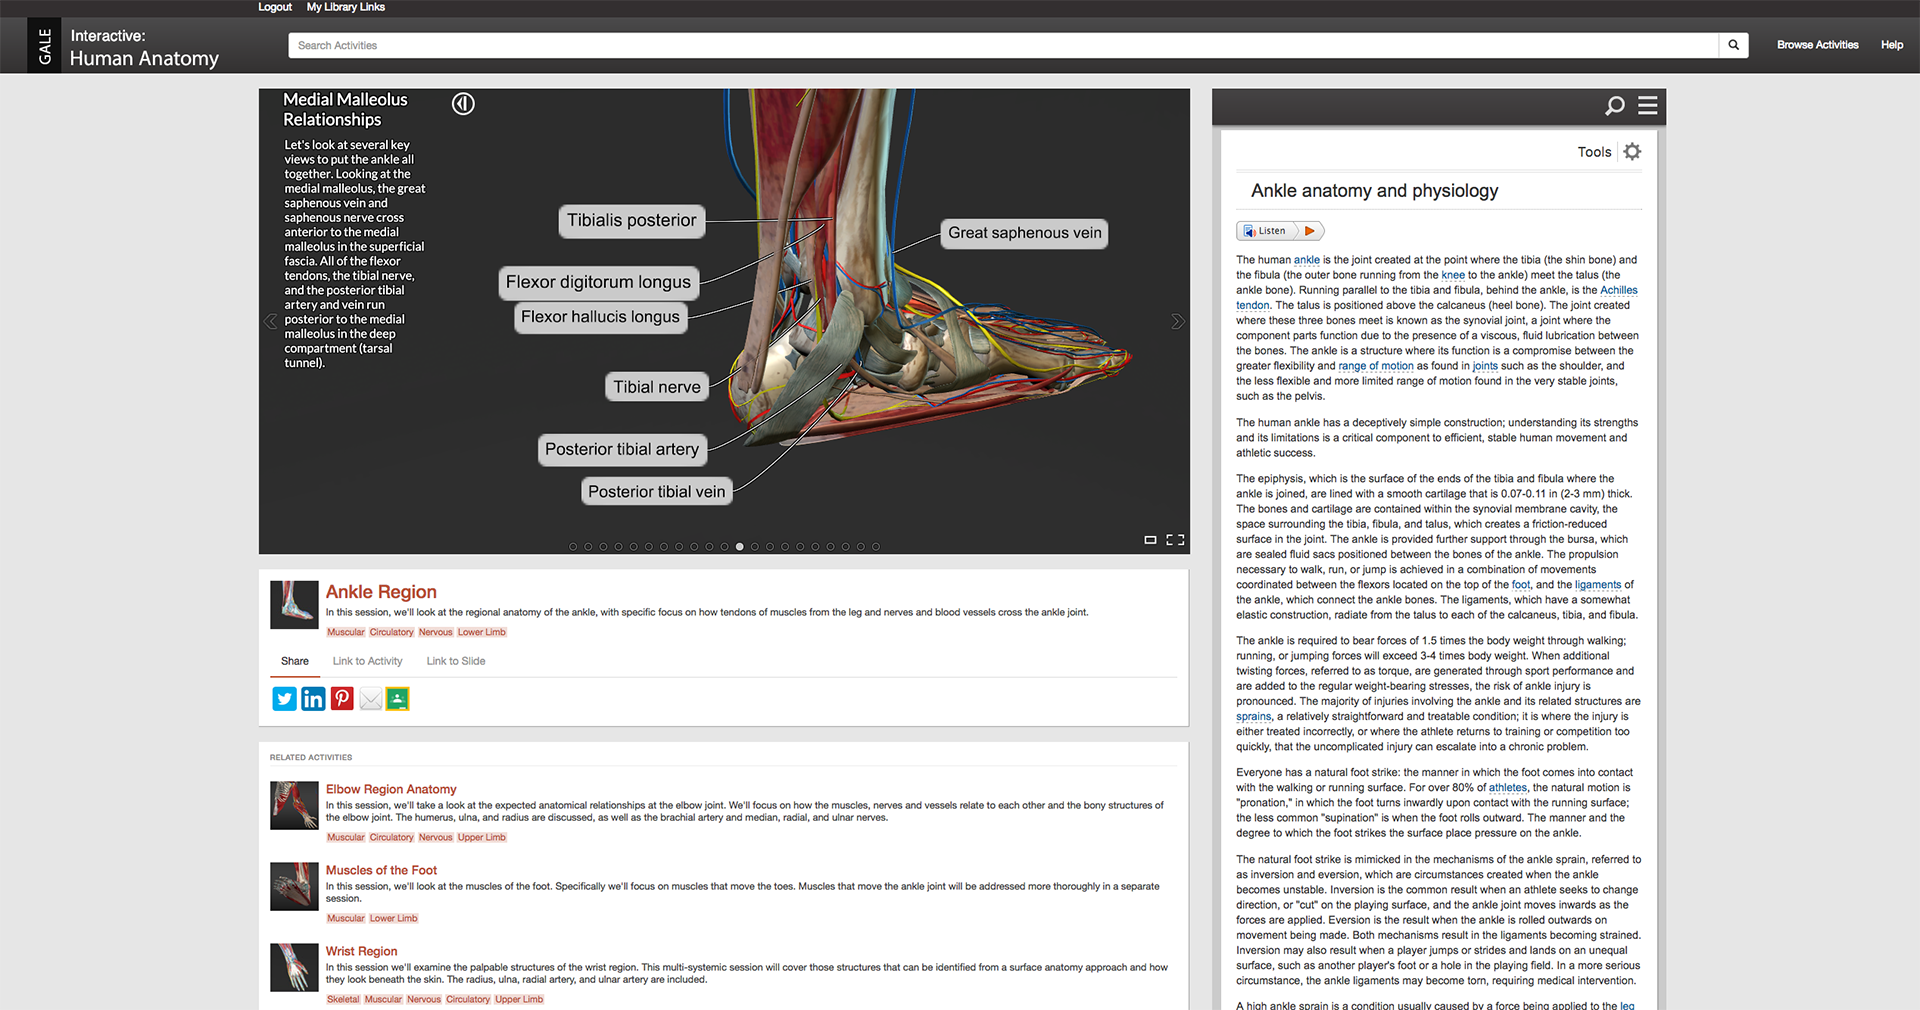This screenshot has width=1920, height=1010.
Task: Open the Elbow Region Anatomy thumbnail
Action: (294, 805)
